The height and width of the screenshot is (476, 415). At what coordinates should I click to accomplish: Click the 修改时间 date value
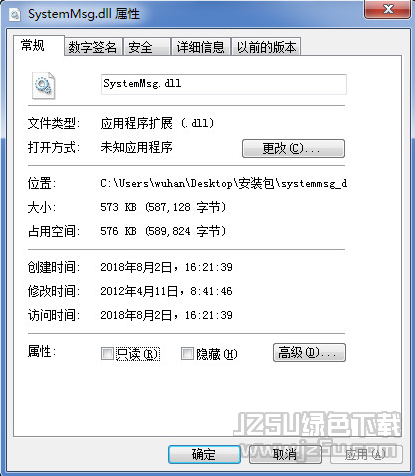(x=166, y=291)
